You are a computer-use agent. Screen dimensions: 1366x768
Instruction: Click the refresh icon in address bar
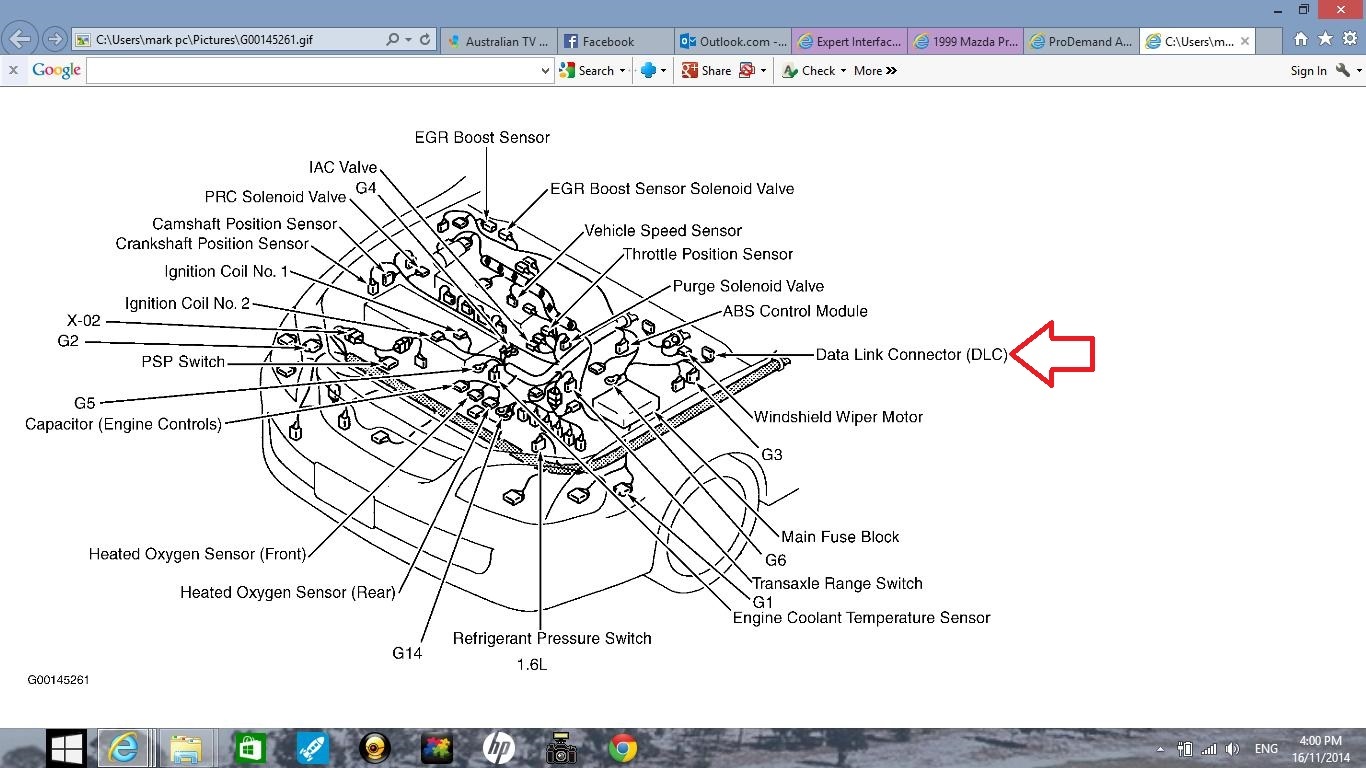coord(425,40)
